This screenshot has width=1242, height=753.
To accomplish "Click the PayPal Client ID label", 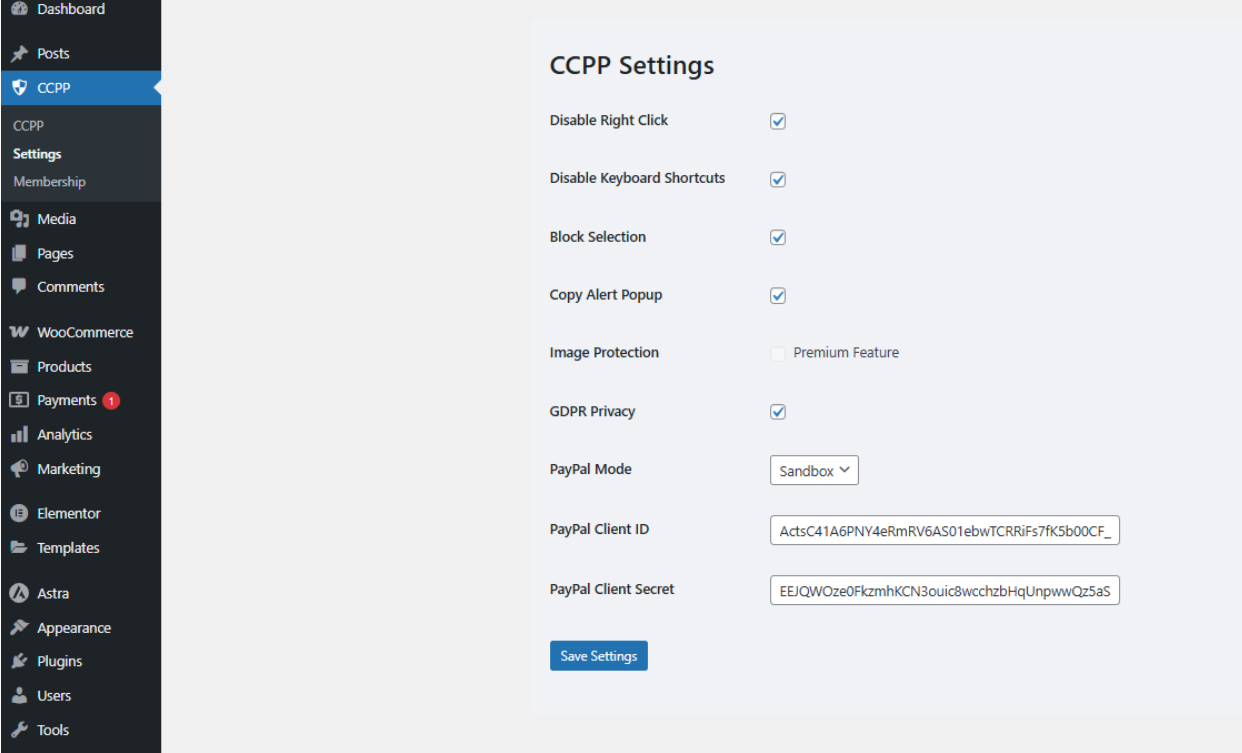I will pyautogui.click(x=599, y=529).
